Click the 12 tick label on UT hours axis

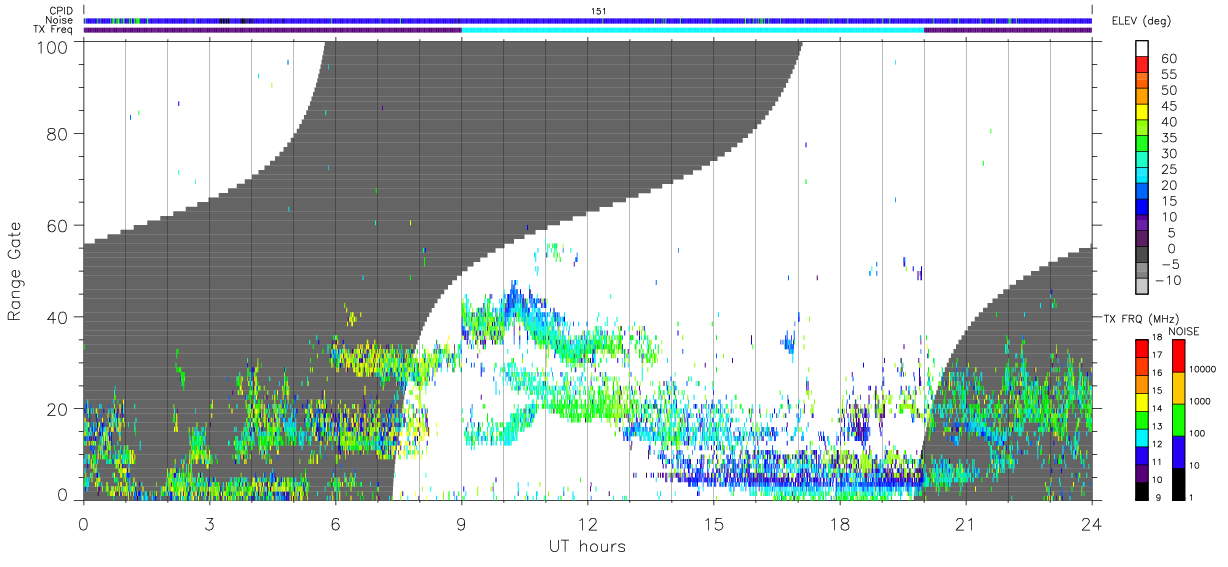pyautogui.click(x=587, y=524)
